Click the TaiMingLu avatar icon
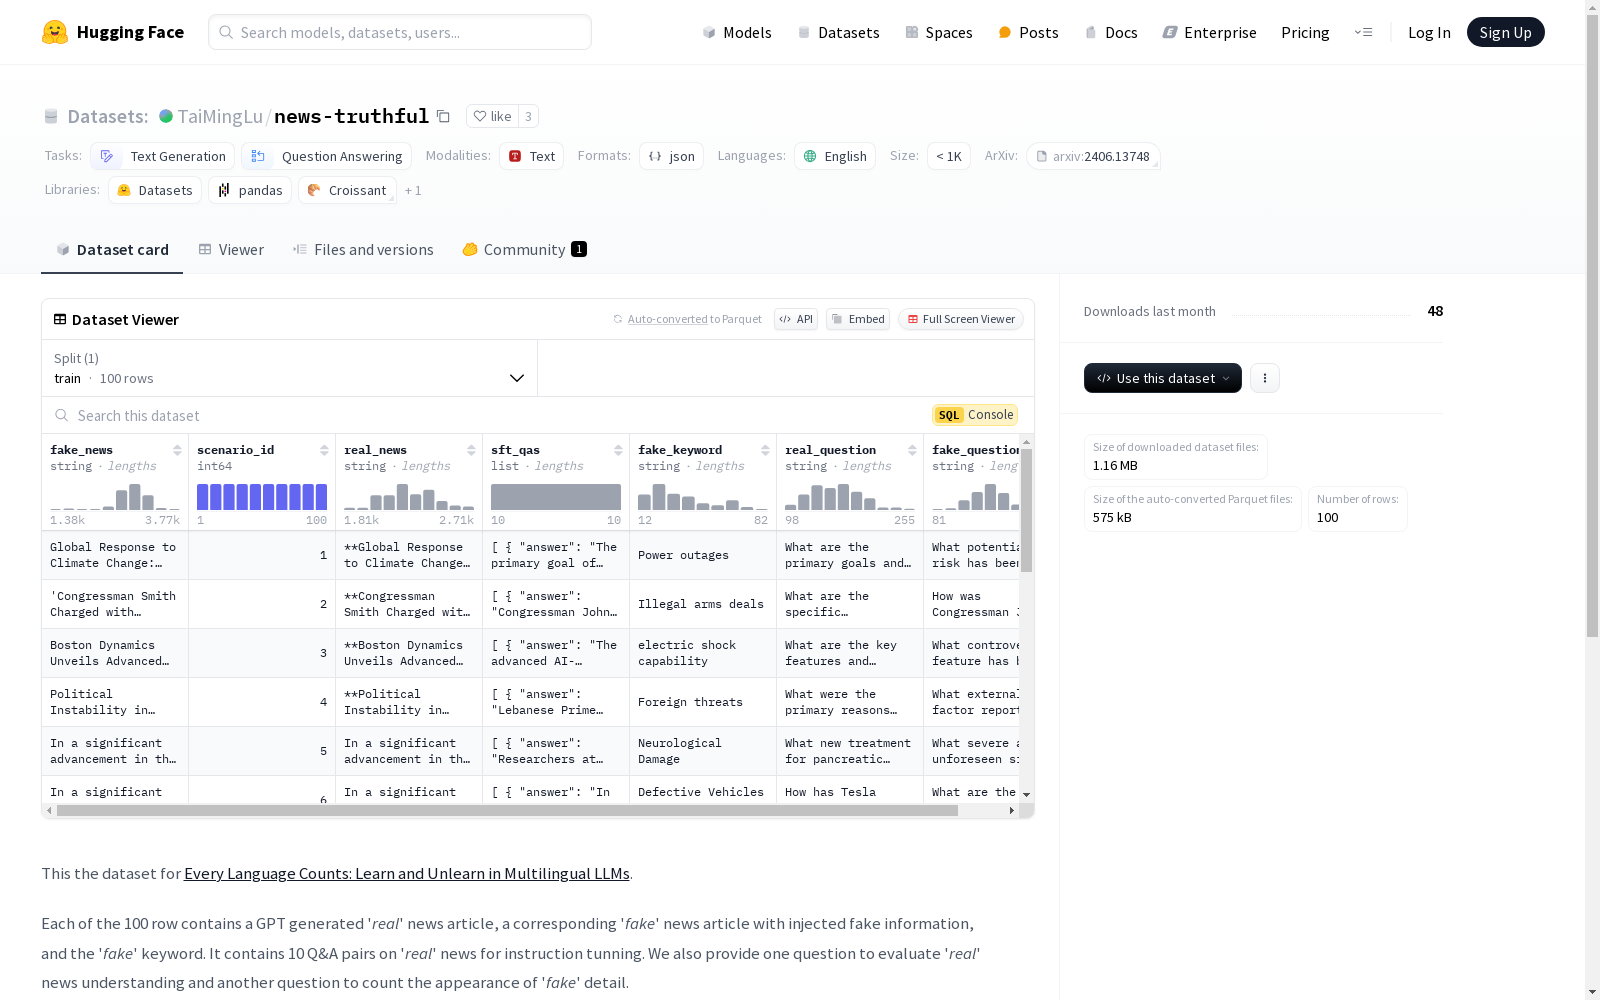This screenshot has width=1600, height=1000. pos(166,116)
